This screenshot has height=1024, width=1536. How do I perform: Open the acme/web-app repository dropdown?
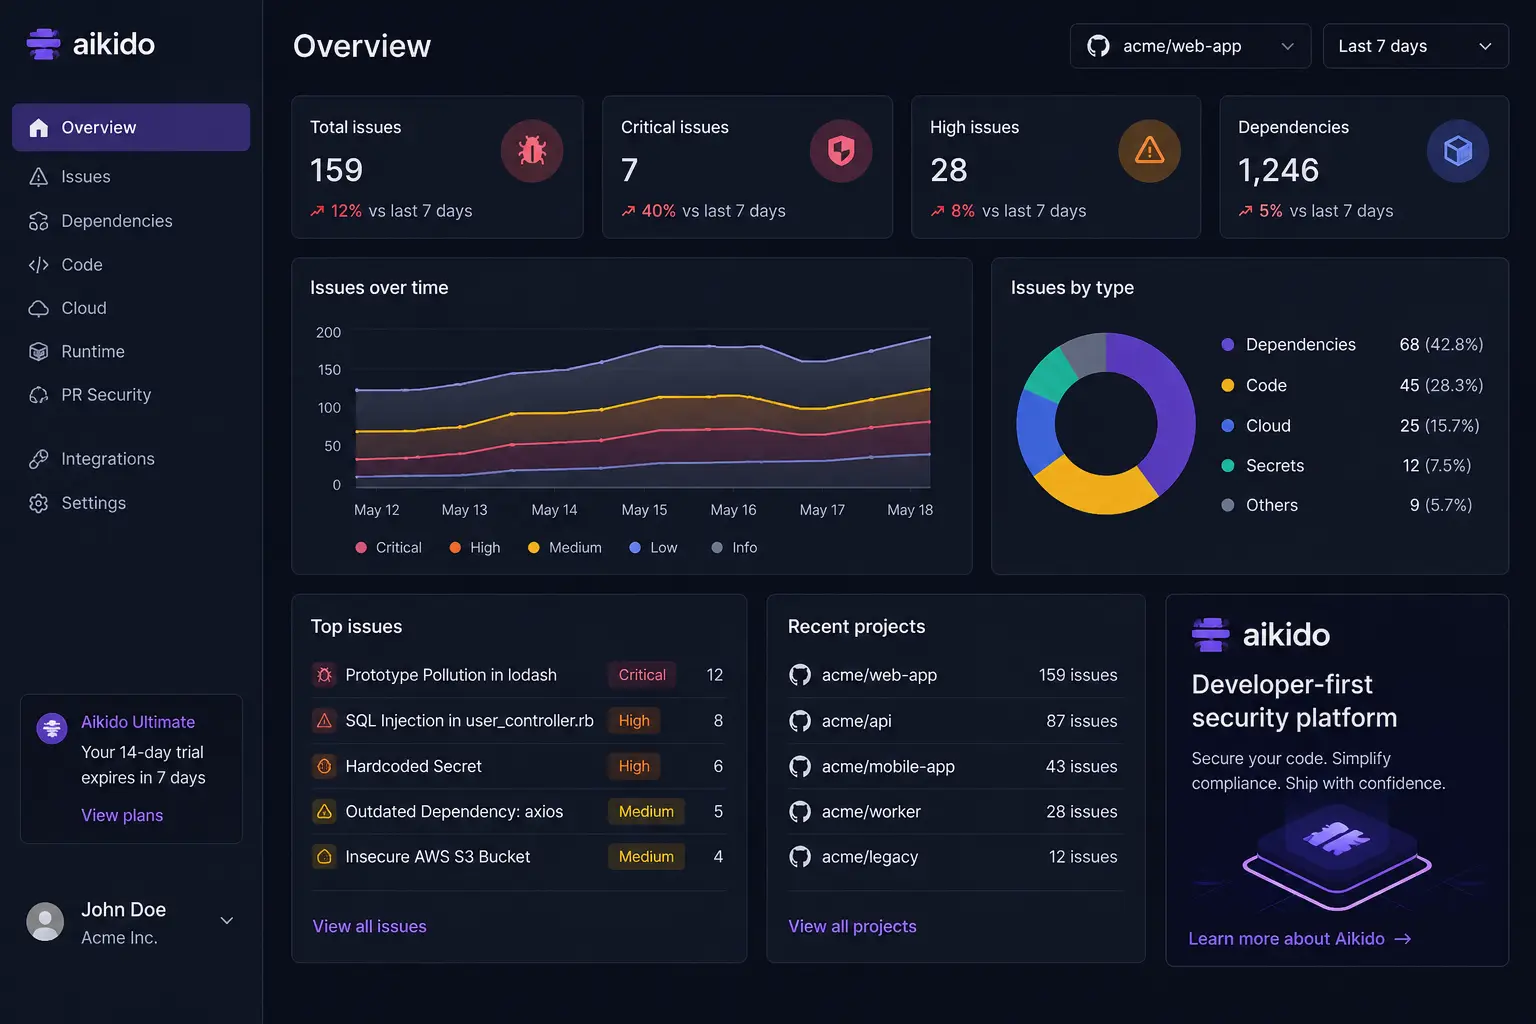point(1190,46)
